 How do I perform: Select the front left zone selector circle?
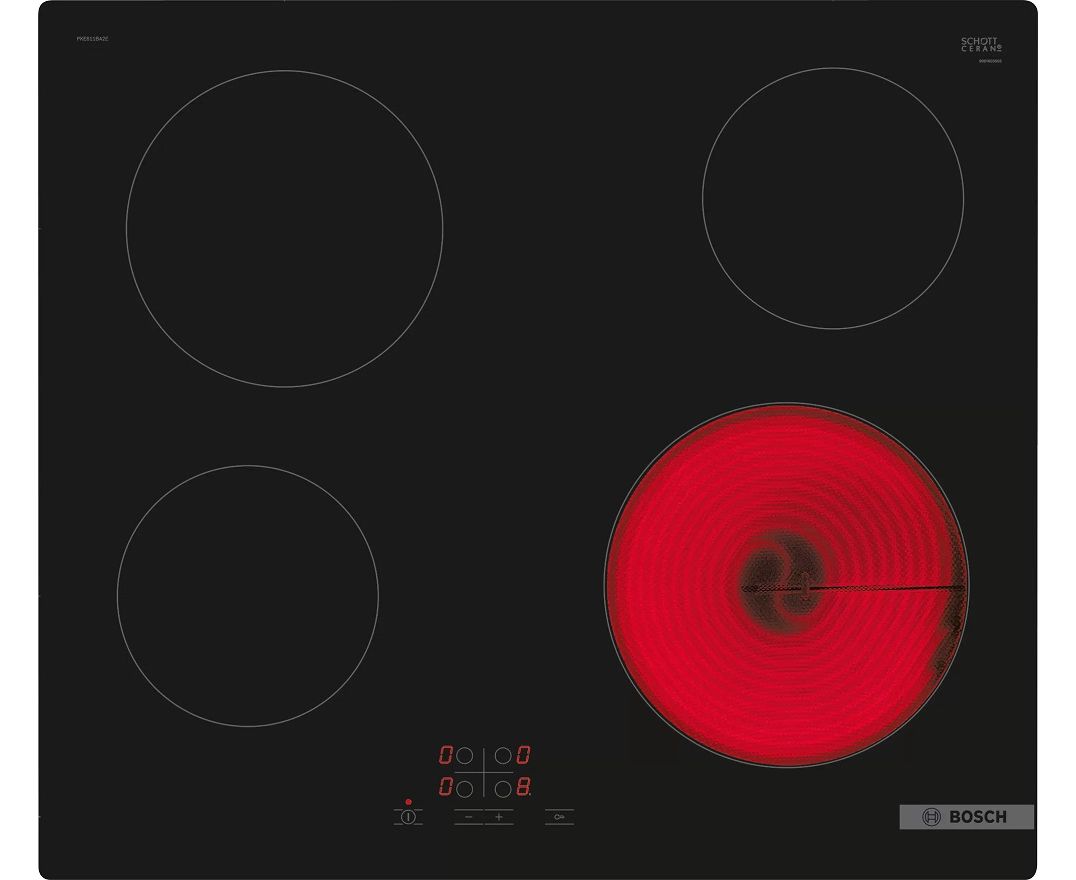(x=465, y=788)
